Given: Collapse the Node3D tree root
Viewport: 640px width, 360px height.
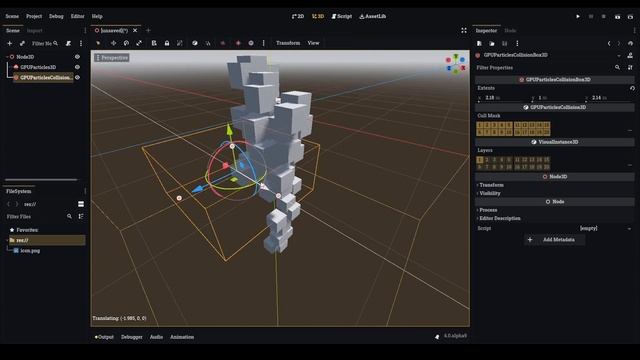Looking at the screenshot, I should point(7,57).
